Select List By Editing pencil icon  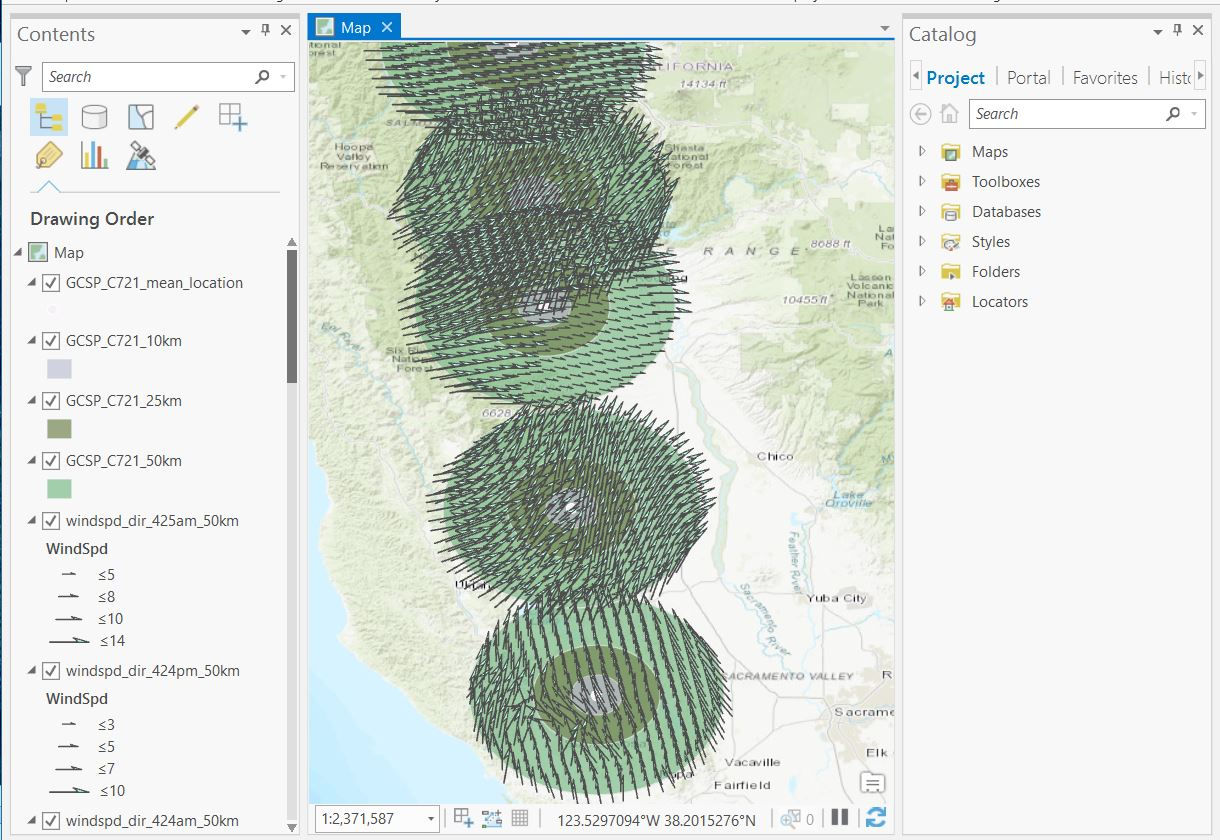[187, 117]
